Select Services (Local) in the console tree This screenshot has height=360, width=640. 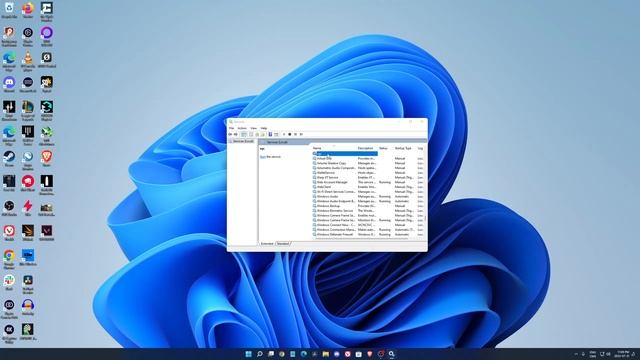pos(243,141)
